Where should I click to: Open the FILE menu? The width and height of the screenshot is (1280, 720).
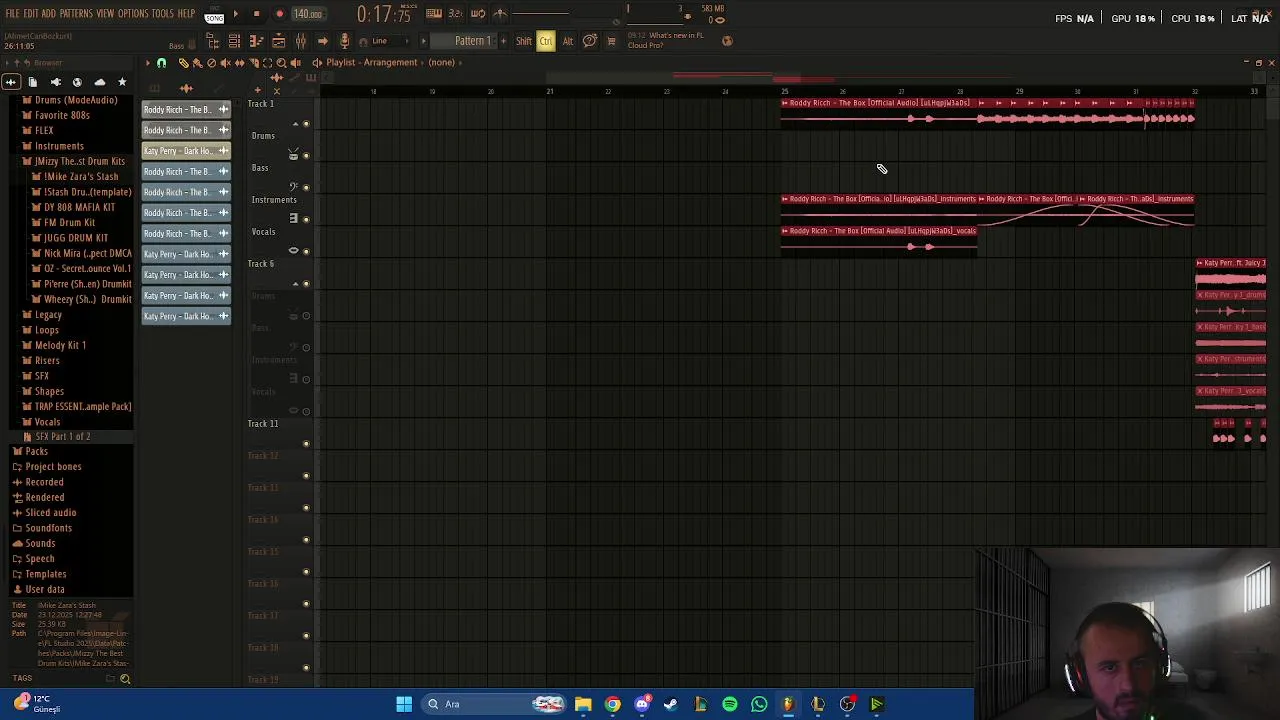[13, 14]
